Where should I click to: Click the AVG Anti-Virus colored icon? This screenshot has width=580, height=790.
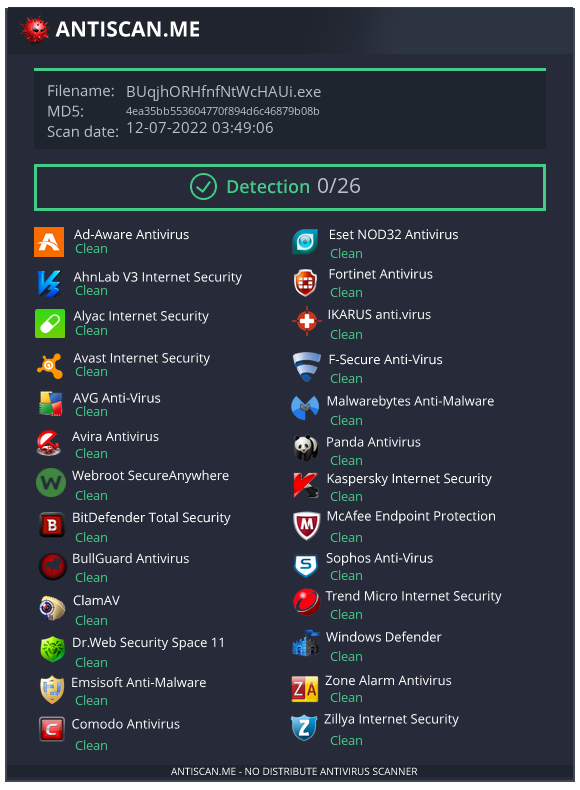click(51, 404)
